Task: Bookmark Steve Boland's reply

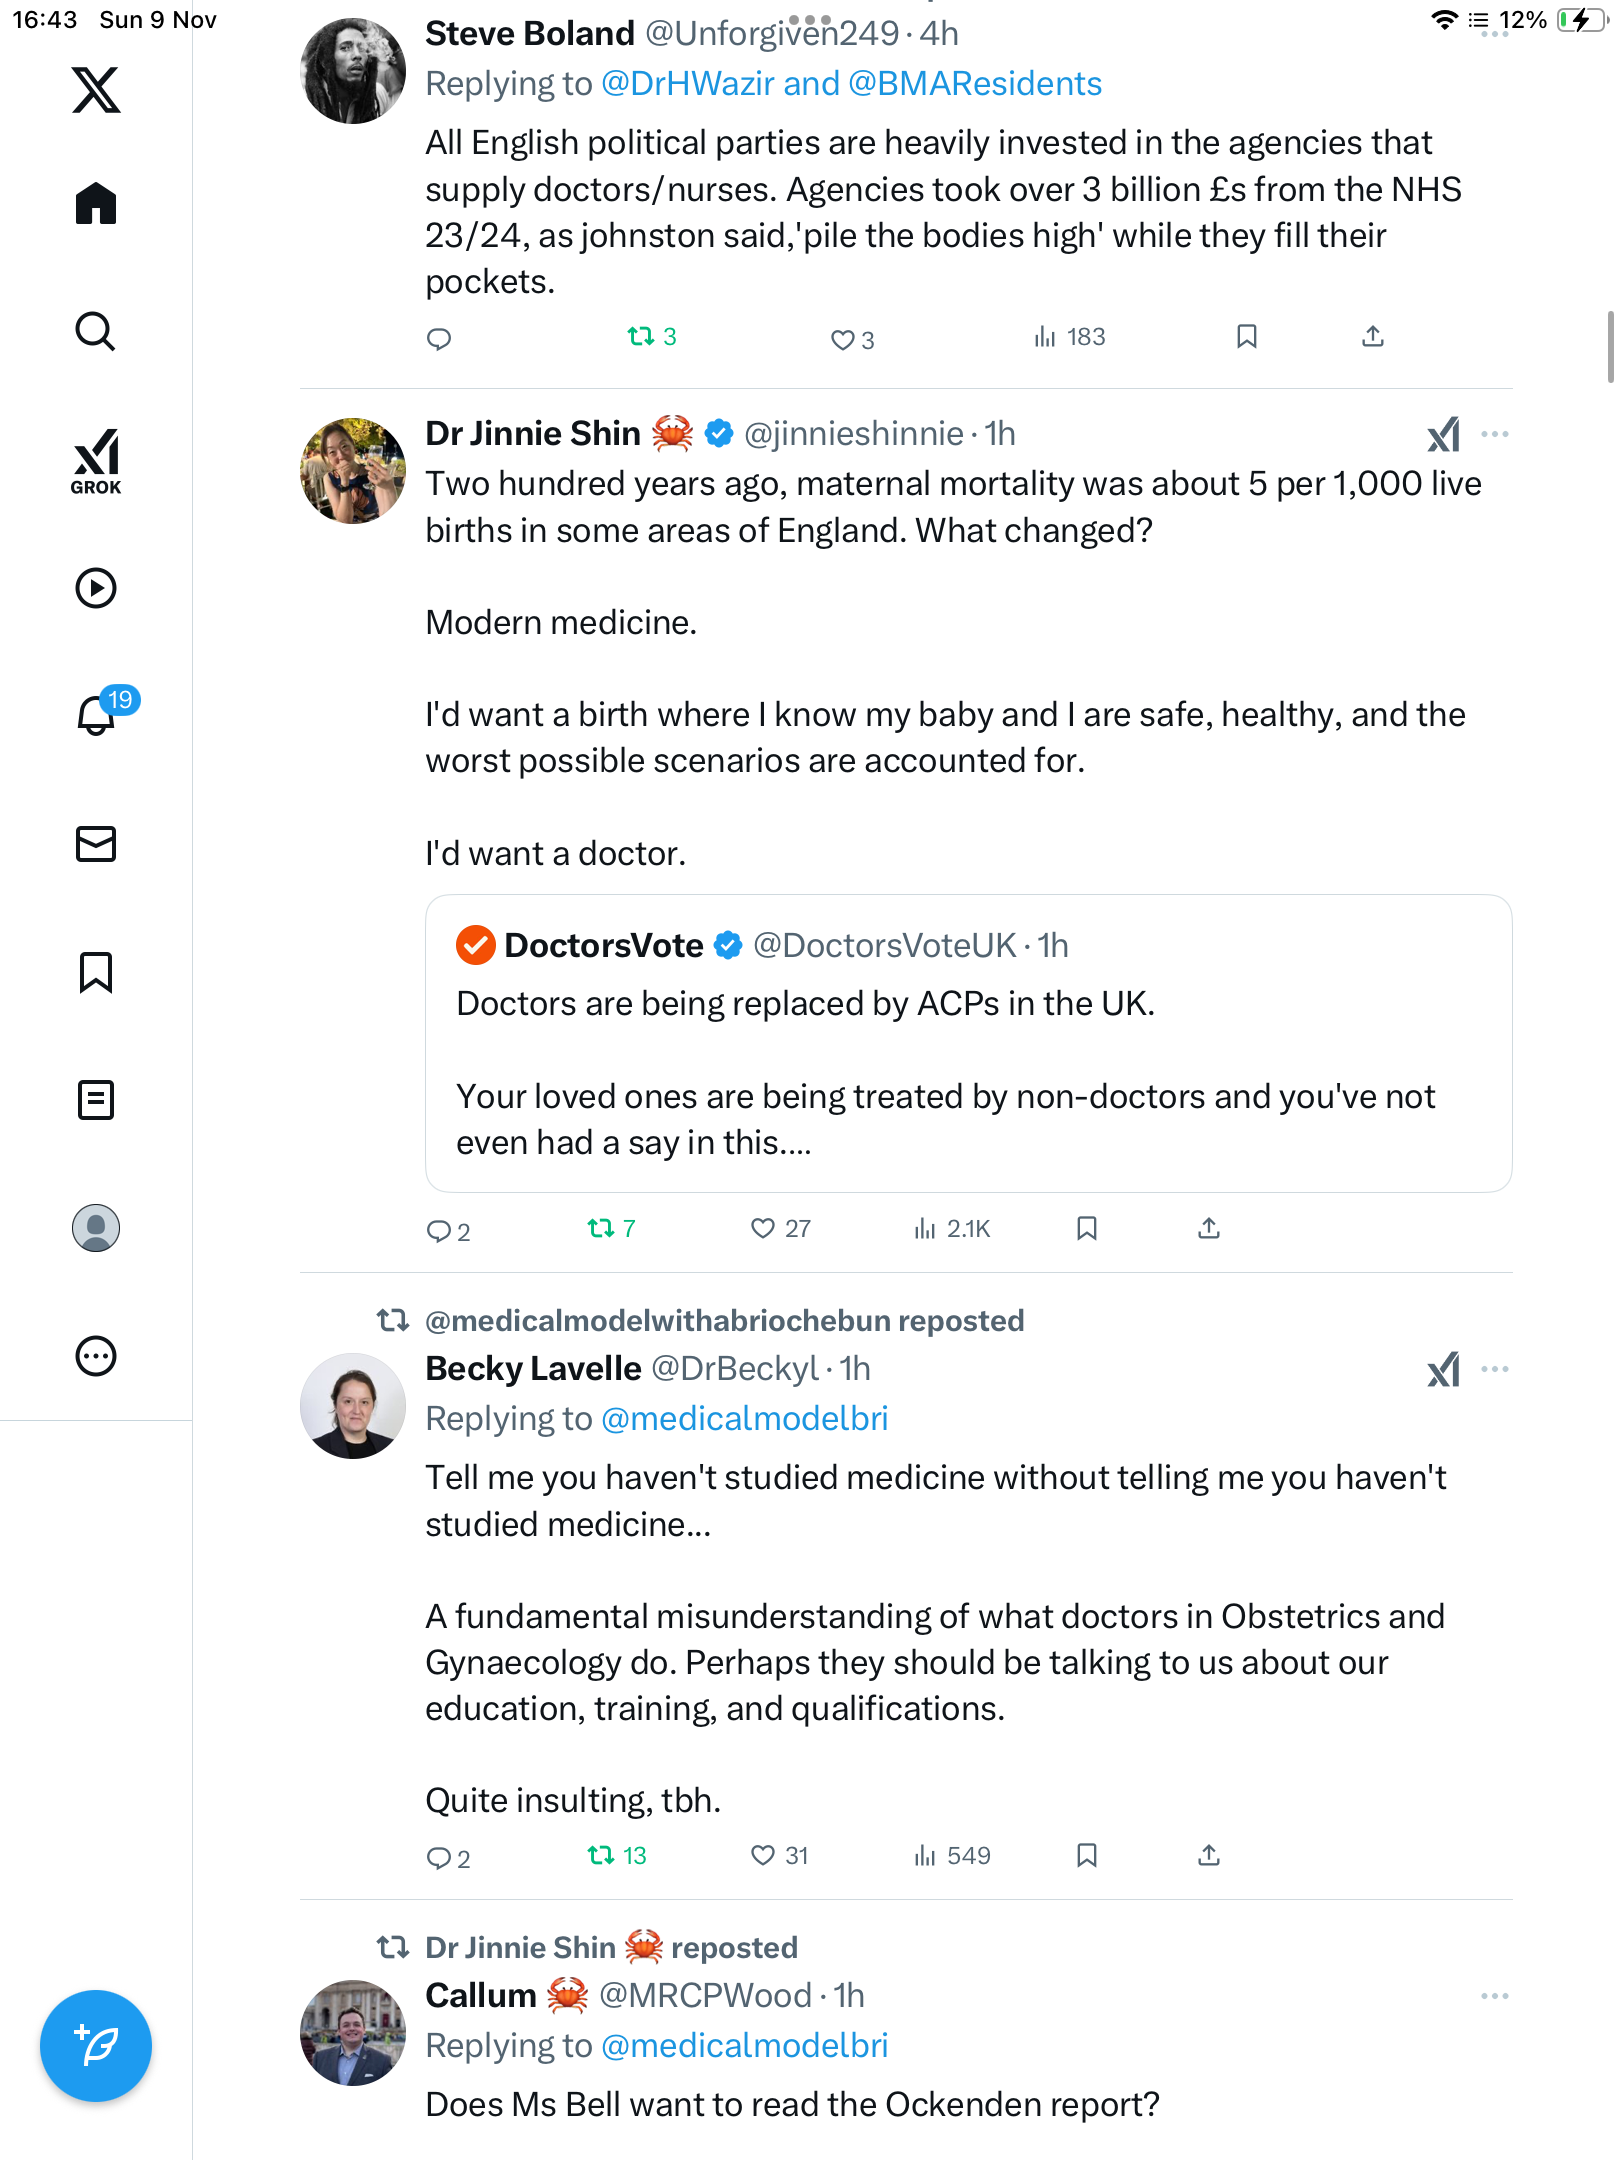Action: click(x=1246, y=337)
